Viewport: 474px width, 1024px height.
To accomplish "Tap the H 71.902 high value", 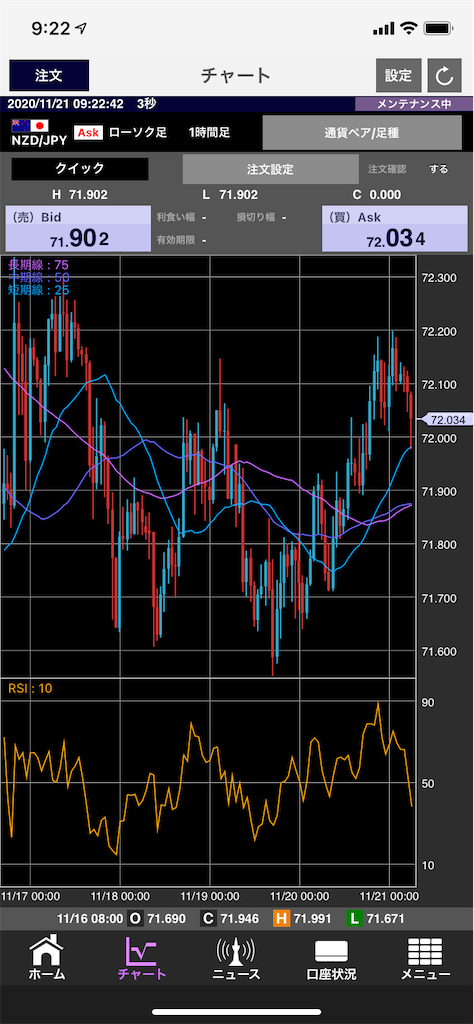I will click(x=80, y=195).
